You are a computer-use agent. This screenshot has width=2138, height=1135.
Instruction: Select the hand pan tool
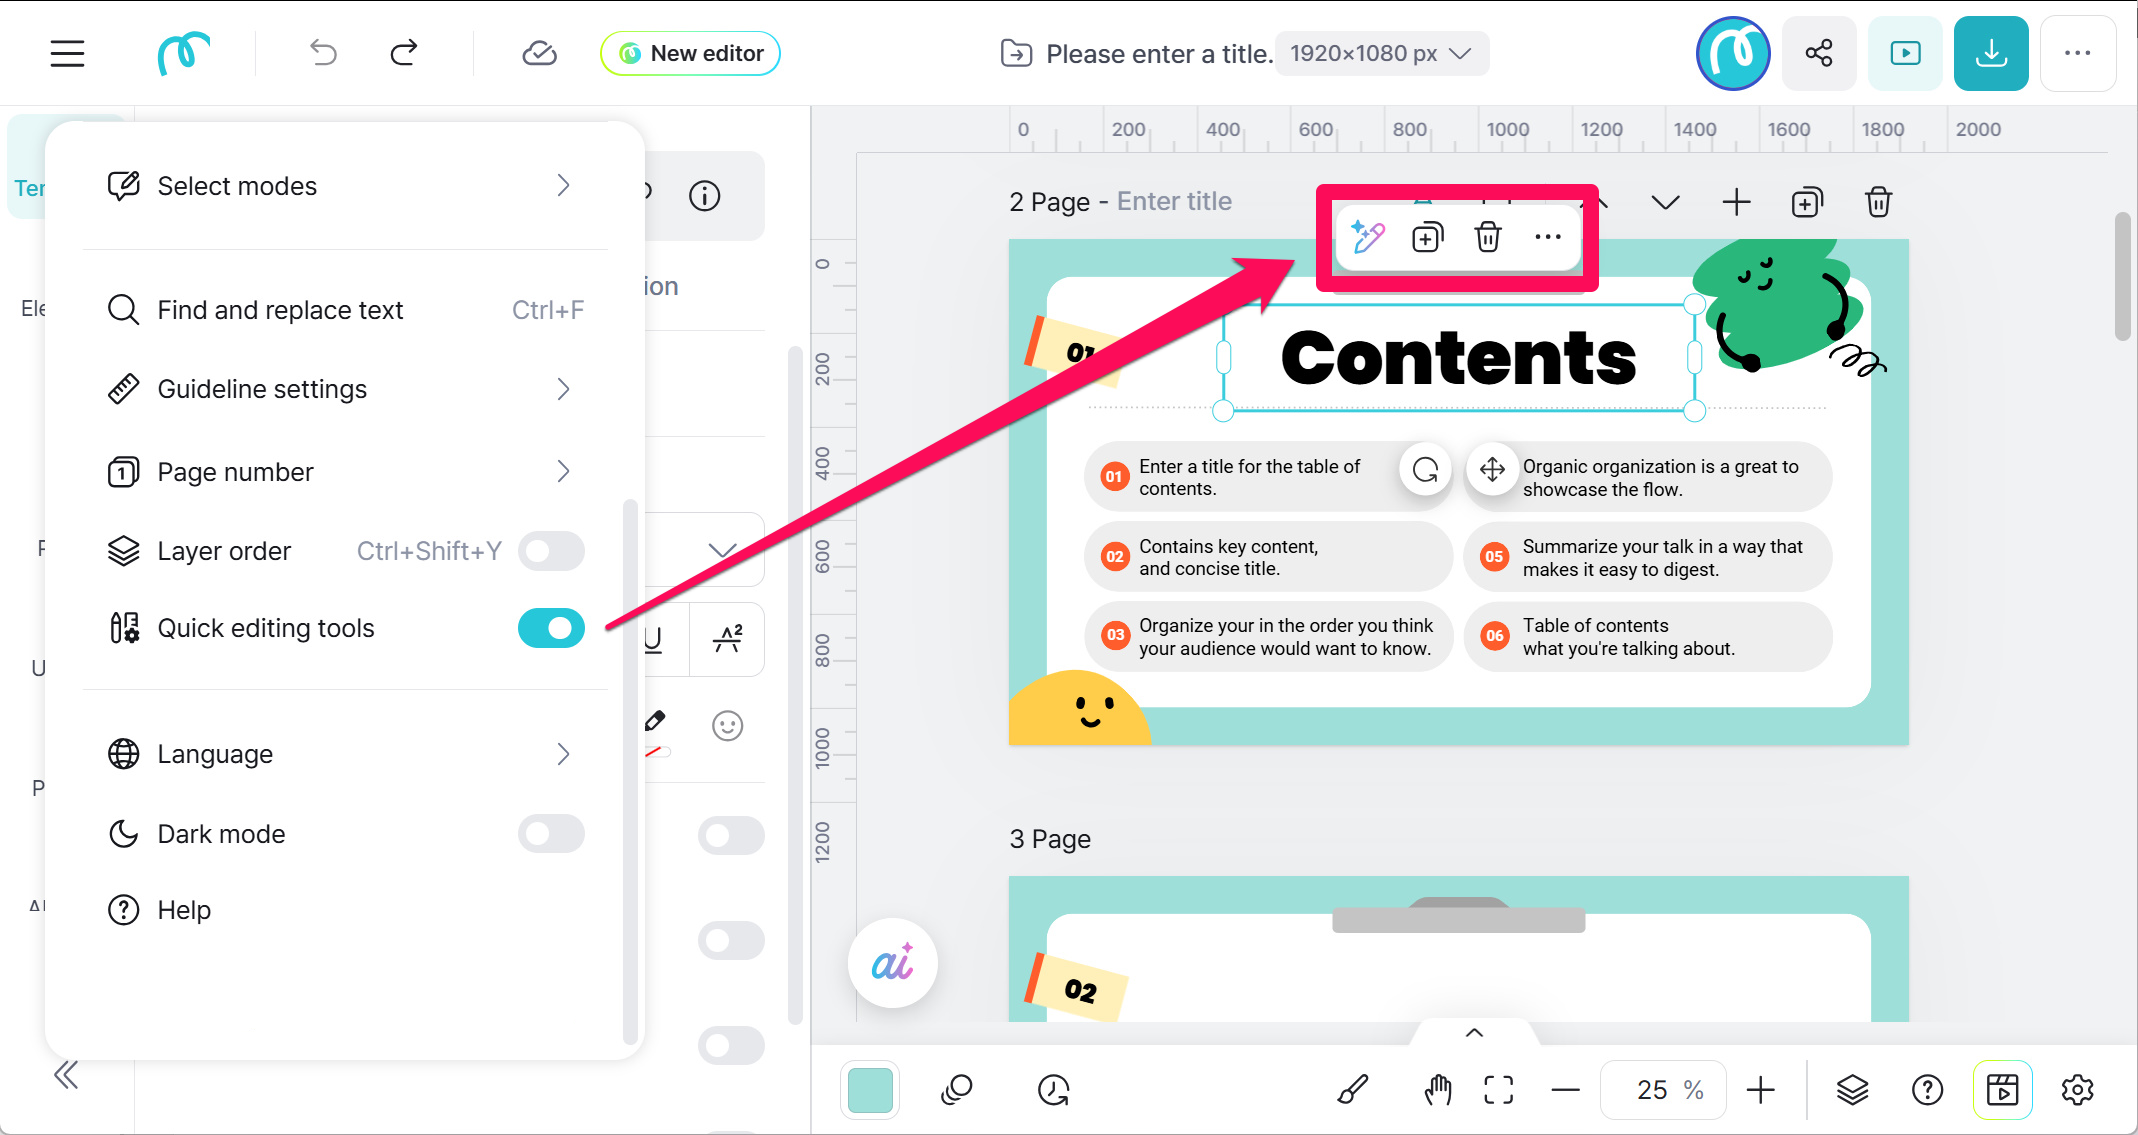(x=1437, y=1090)
